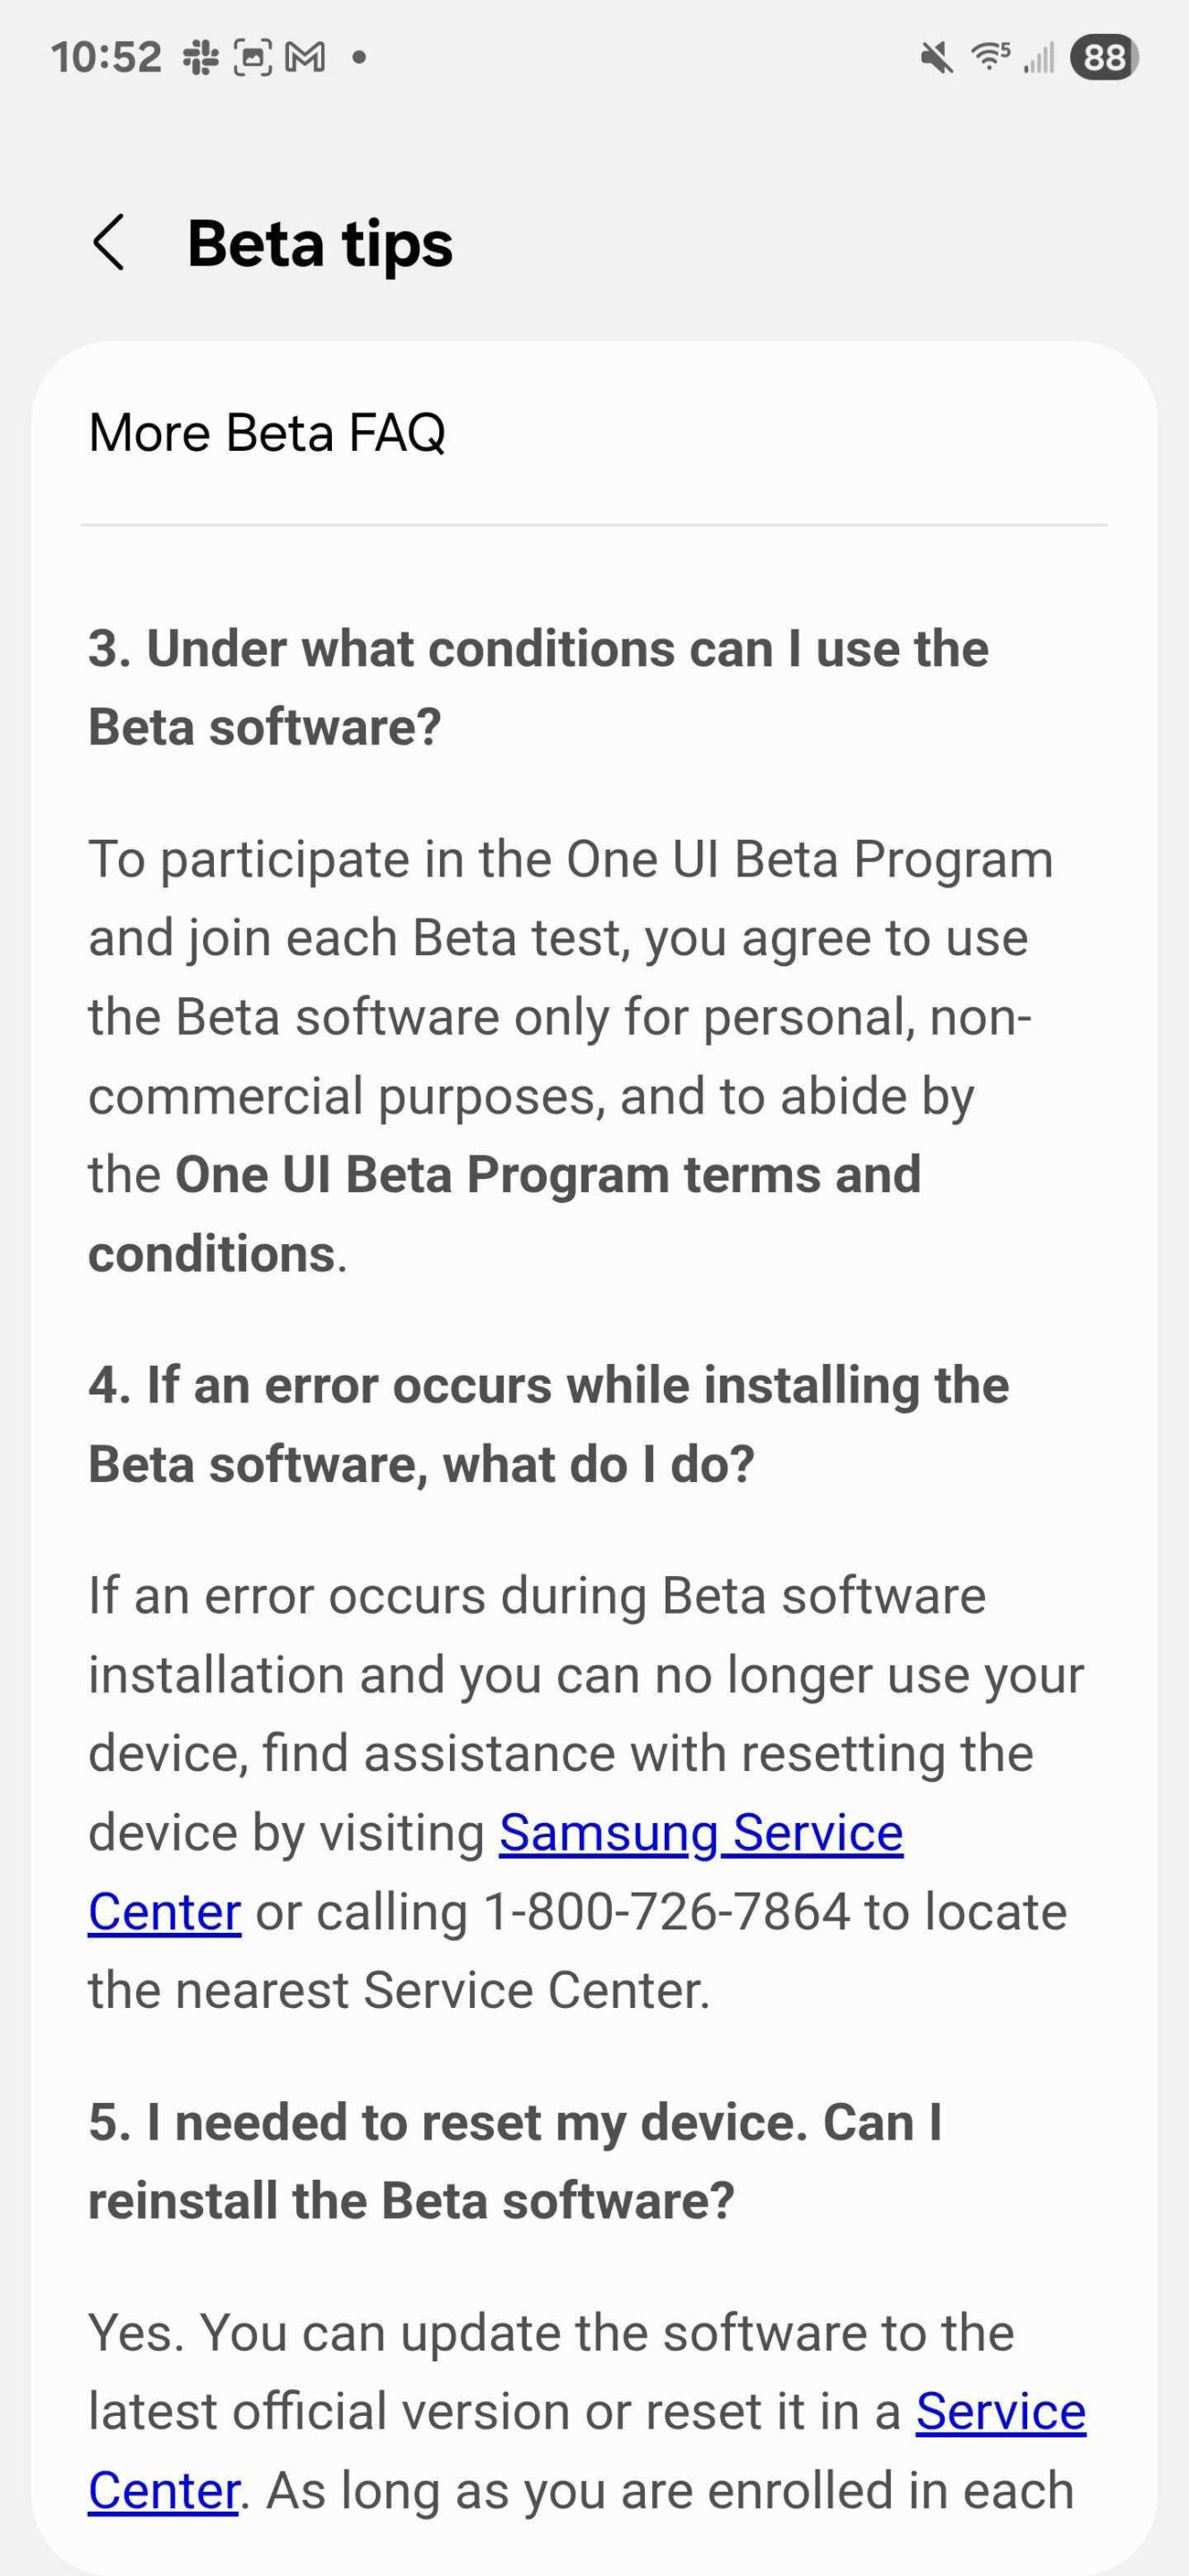This screenshot has width=1189, height=2576.
Task: Open the Samsung Service Center link
Action: [700, 1833]
